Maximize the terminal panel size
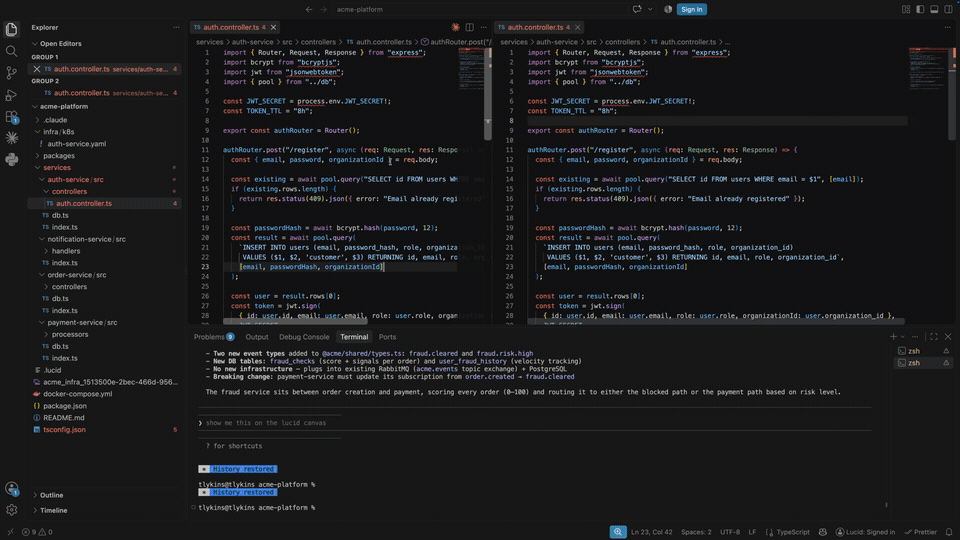Image resolution: width=960 pixels, height=540 pixels. click(934, 337)
